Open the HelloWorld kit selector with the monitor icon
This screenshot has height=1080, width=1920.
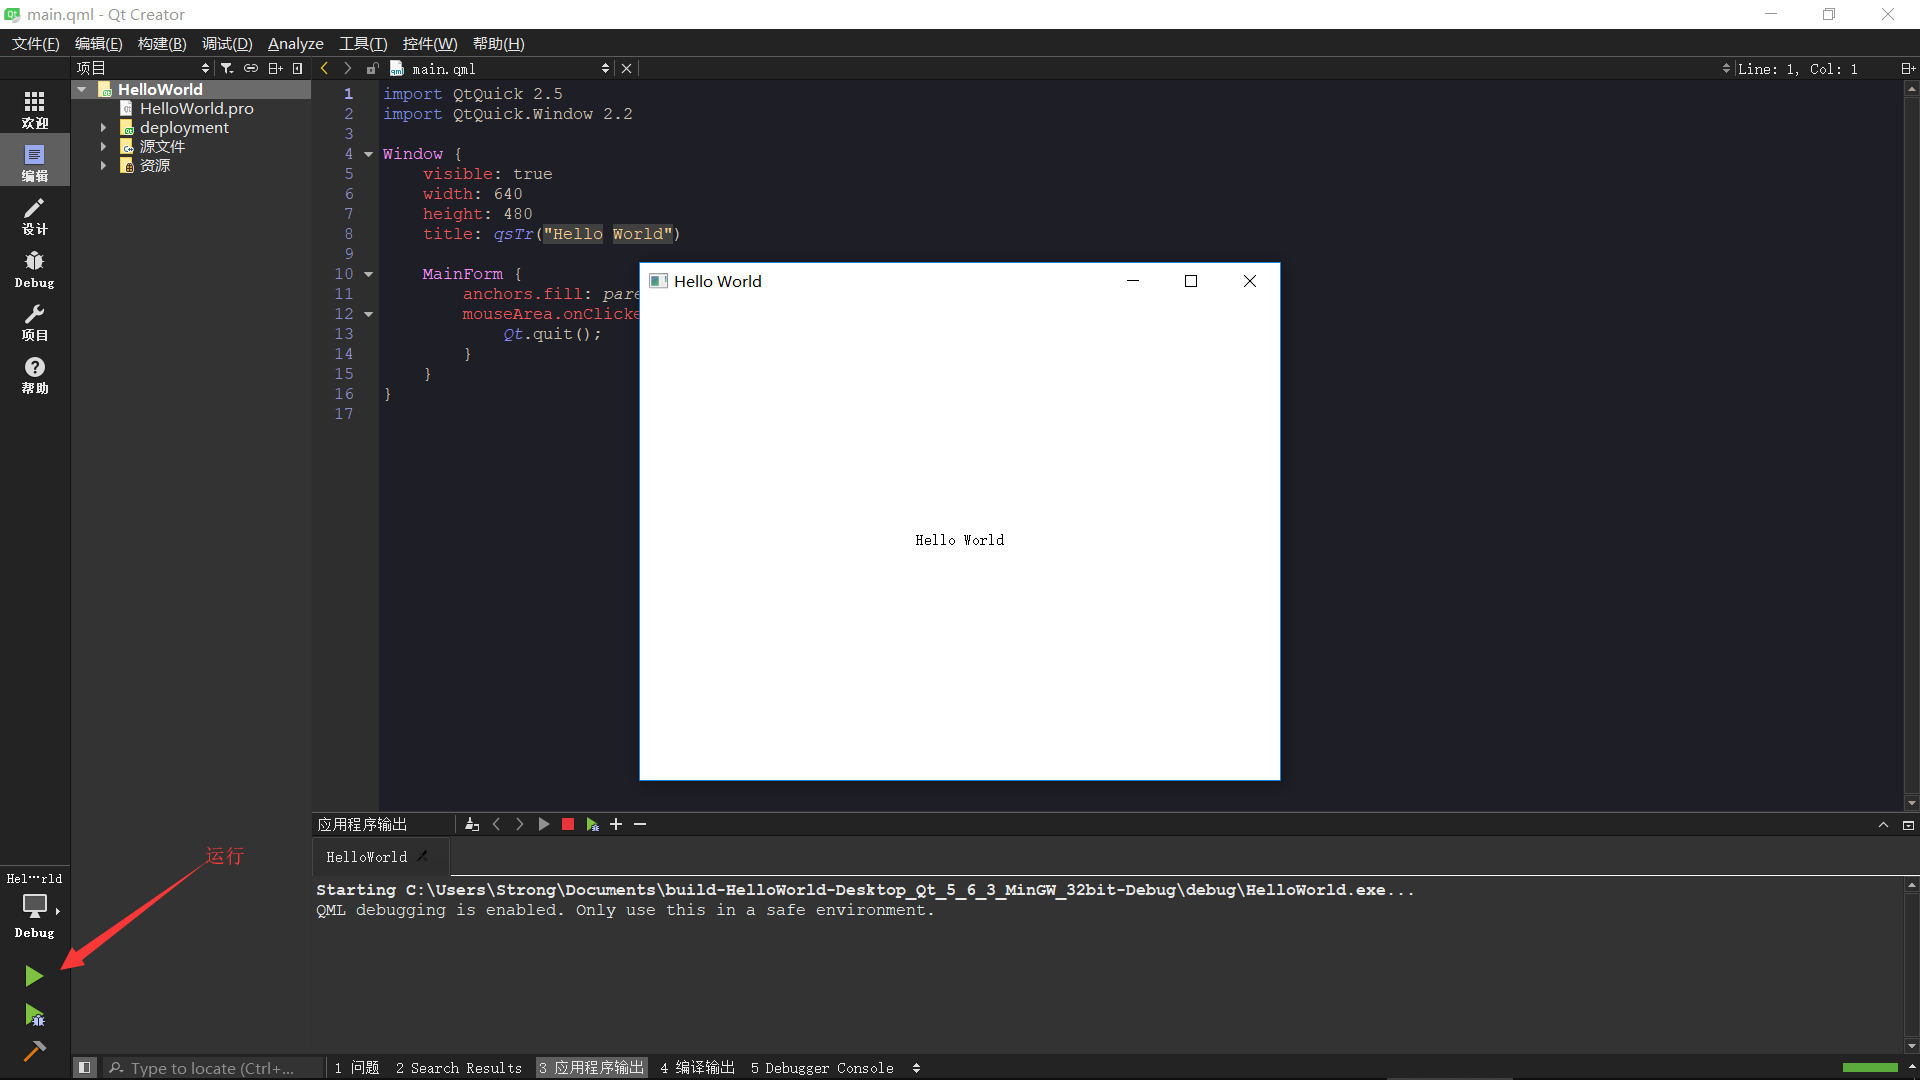coord(35,905)
